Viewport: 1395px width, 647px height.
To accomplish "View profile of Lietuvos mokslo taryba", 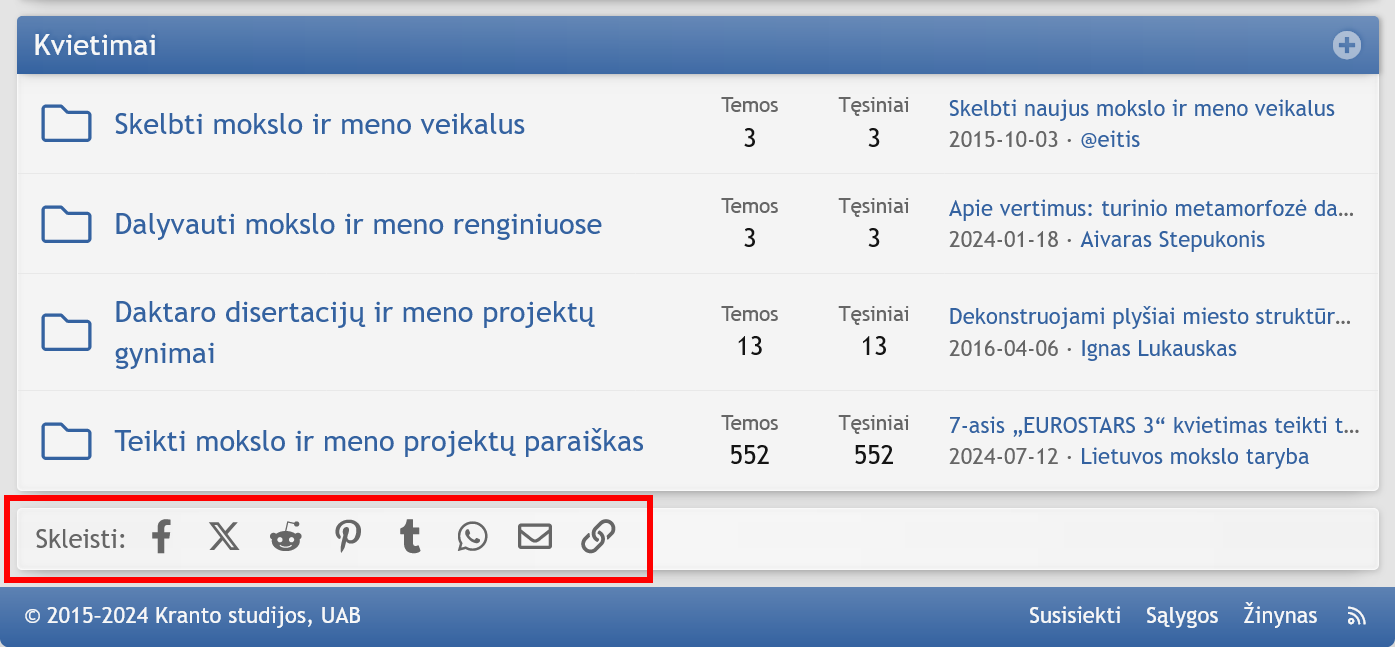I will [1194, 457].
